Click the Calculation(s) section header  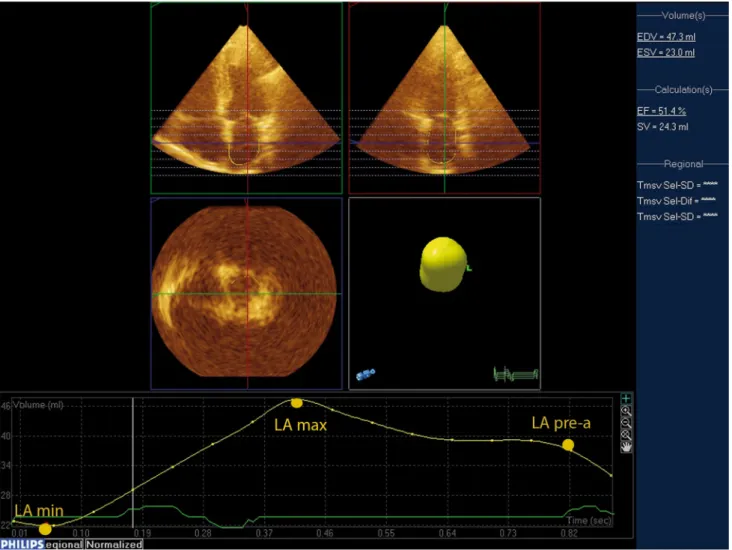point(683,90)
